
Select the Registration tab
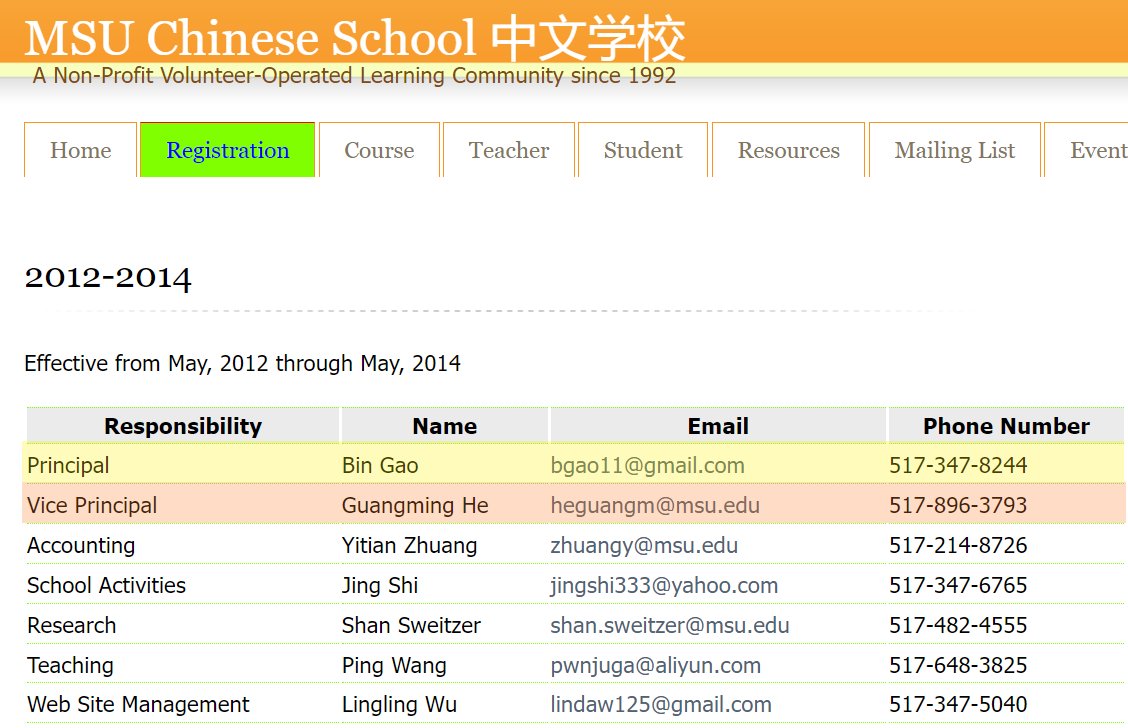tap(227, 150)
